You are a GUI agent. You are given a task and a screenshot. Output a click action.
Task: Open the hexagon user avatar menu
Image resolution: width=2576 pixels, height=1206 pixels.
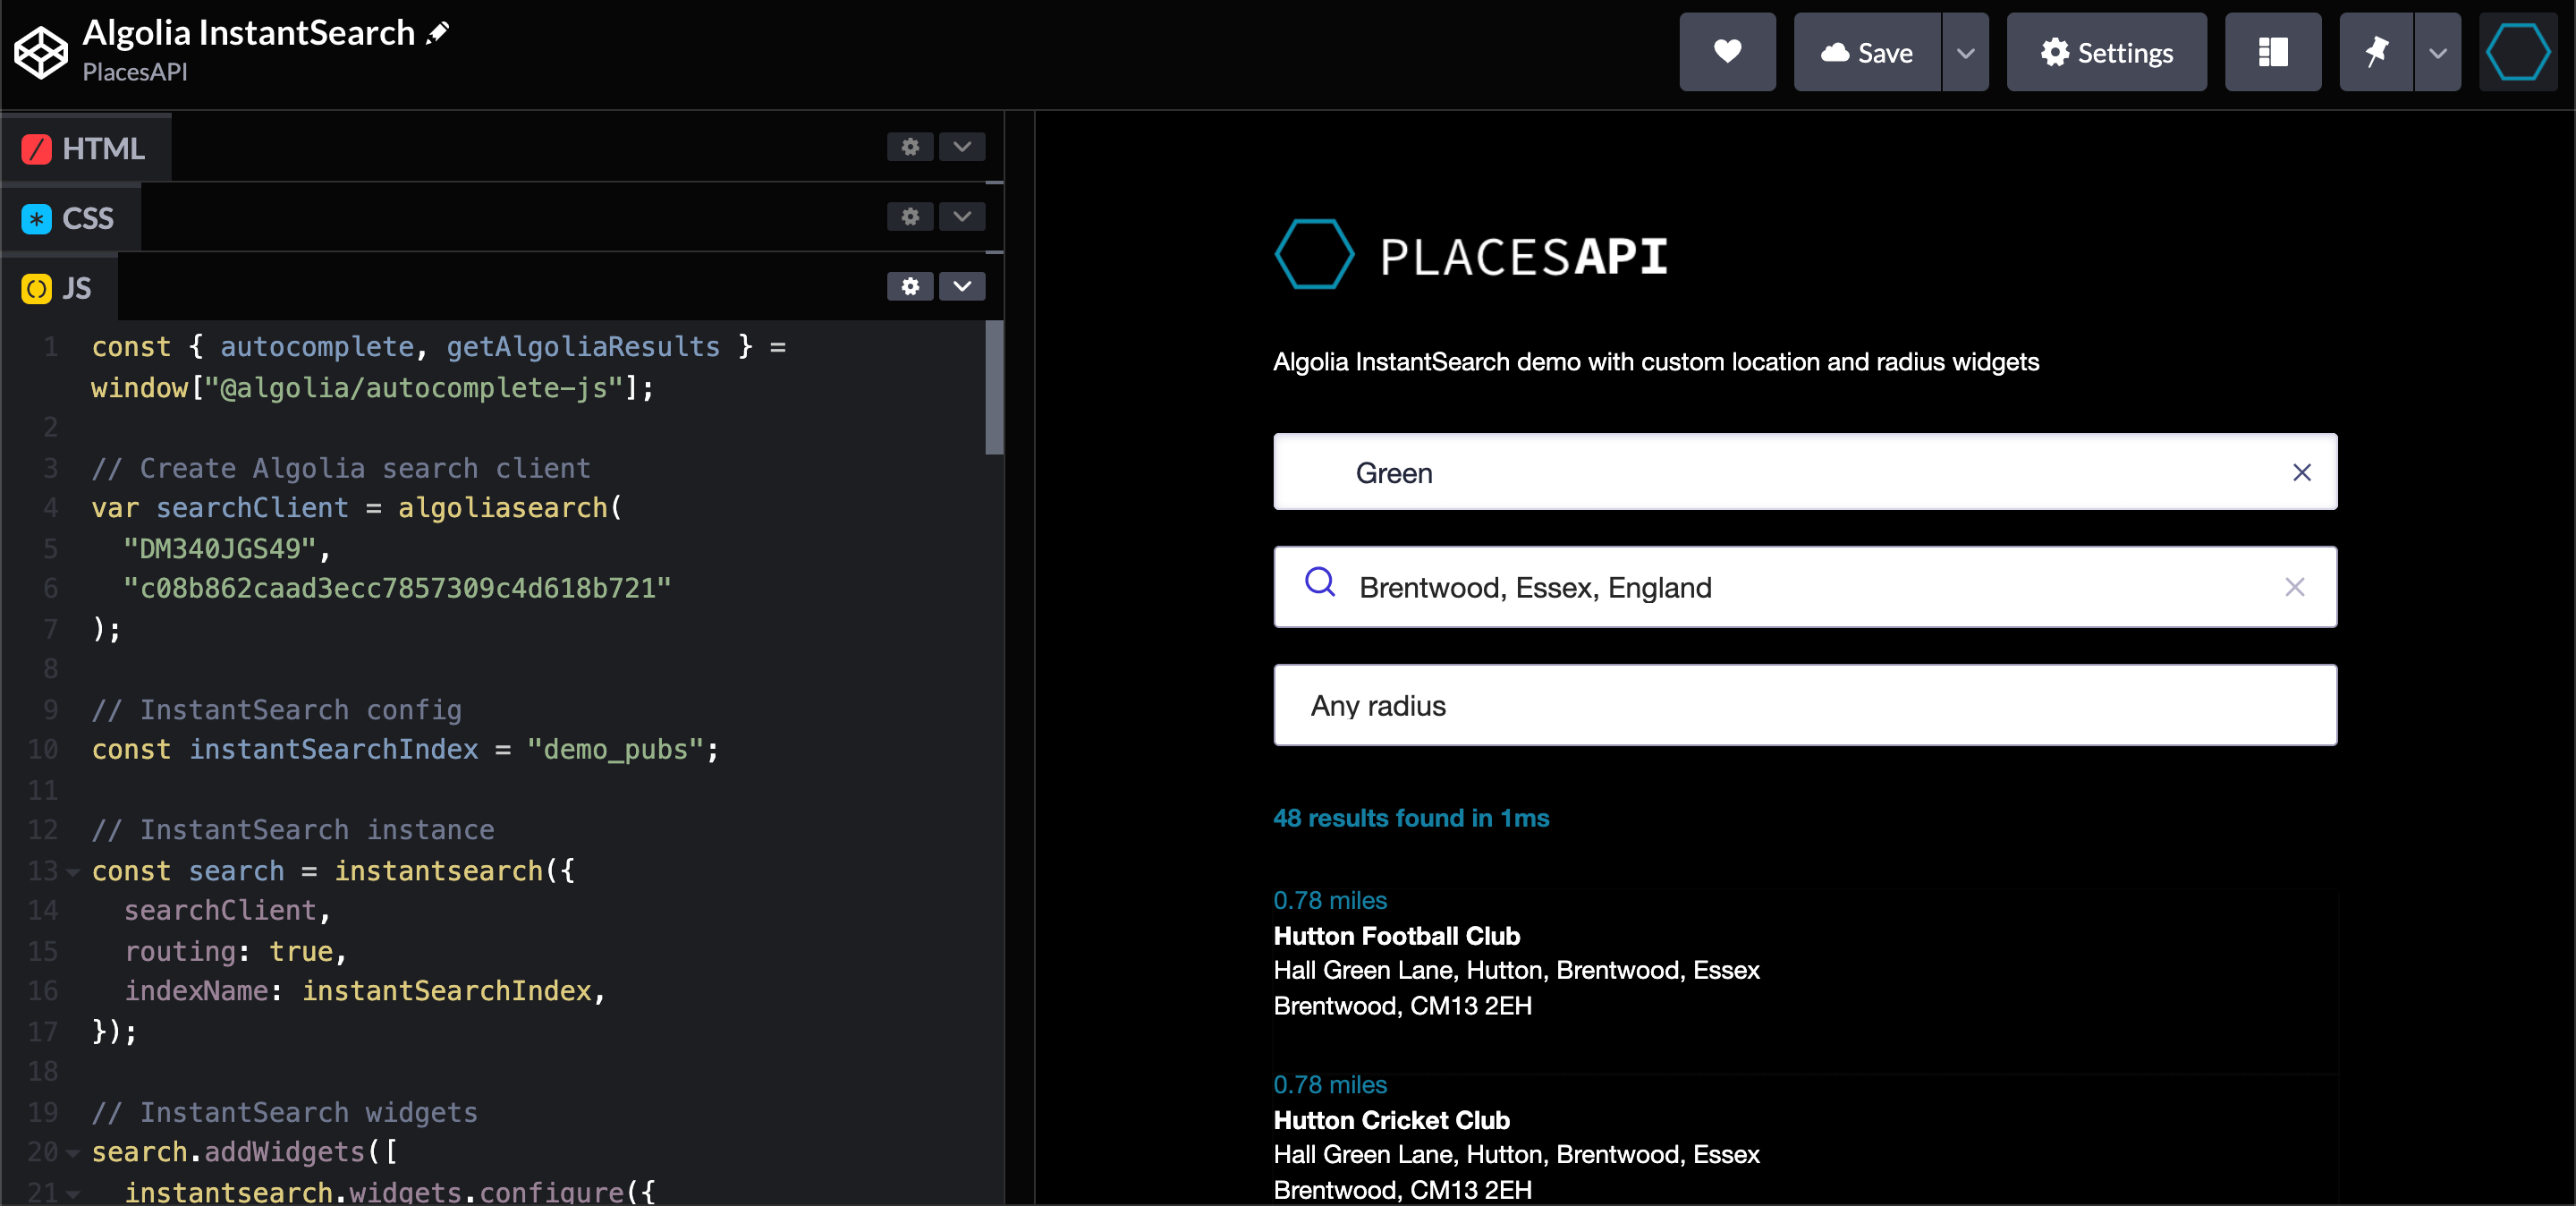point(2517,52)
